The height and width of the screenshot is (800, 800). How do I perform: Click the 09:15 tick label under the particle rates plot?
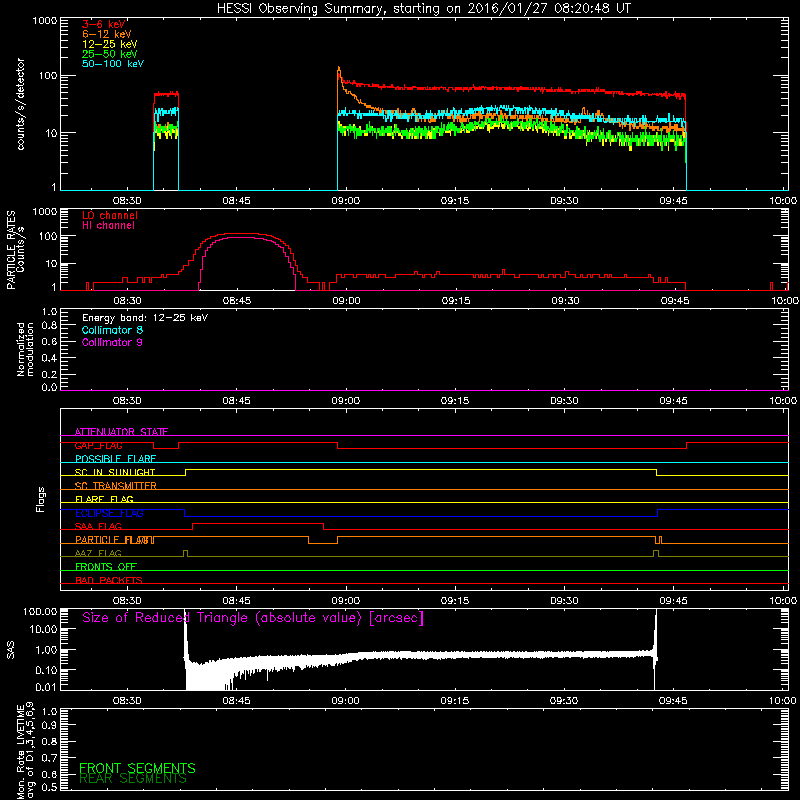[455, 301]
